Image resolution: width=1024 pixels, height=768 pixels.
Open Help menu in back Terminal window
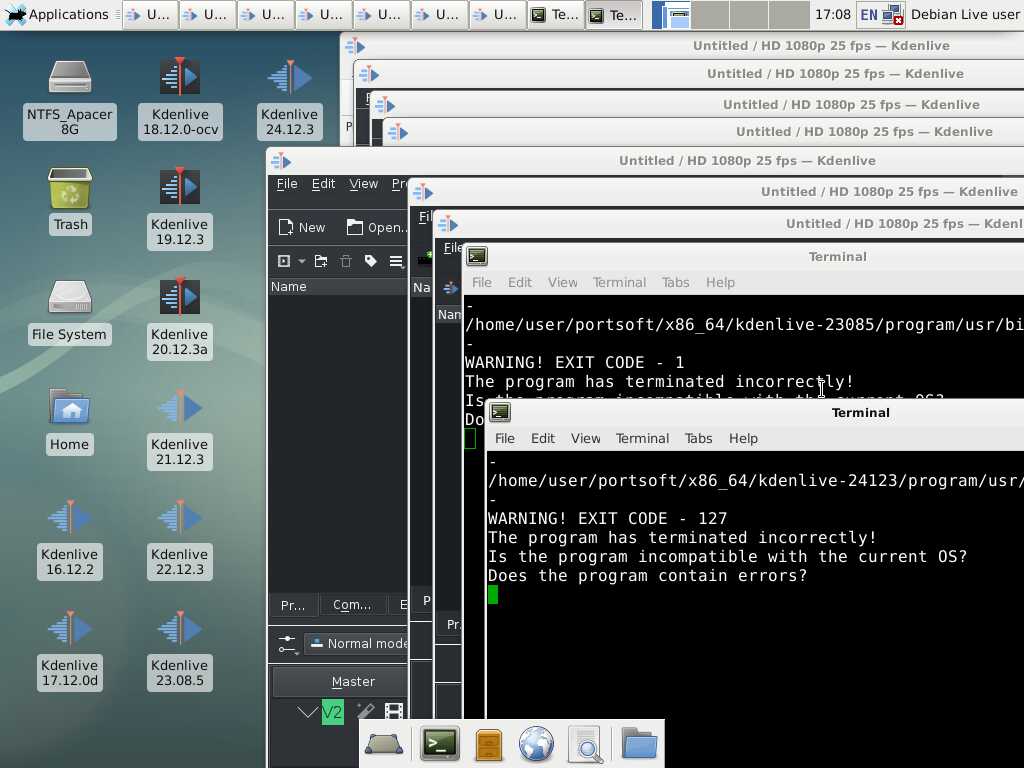coord(720,283)
